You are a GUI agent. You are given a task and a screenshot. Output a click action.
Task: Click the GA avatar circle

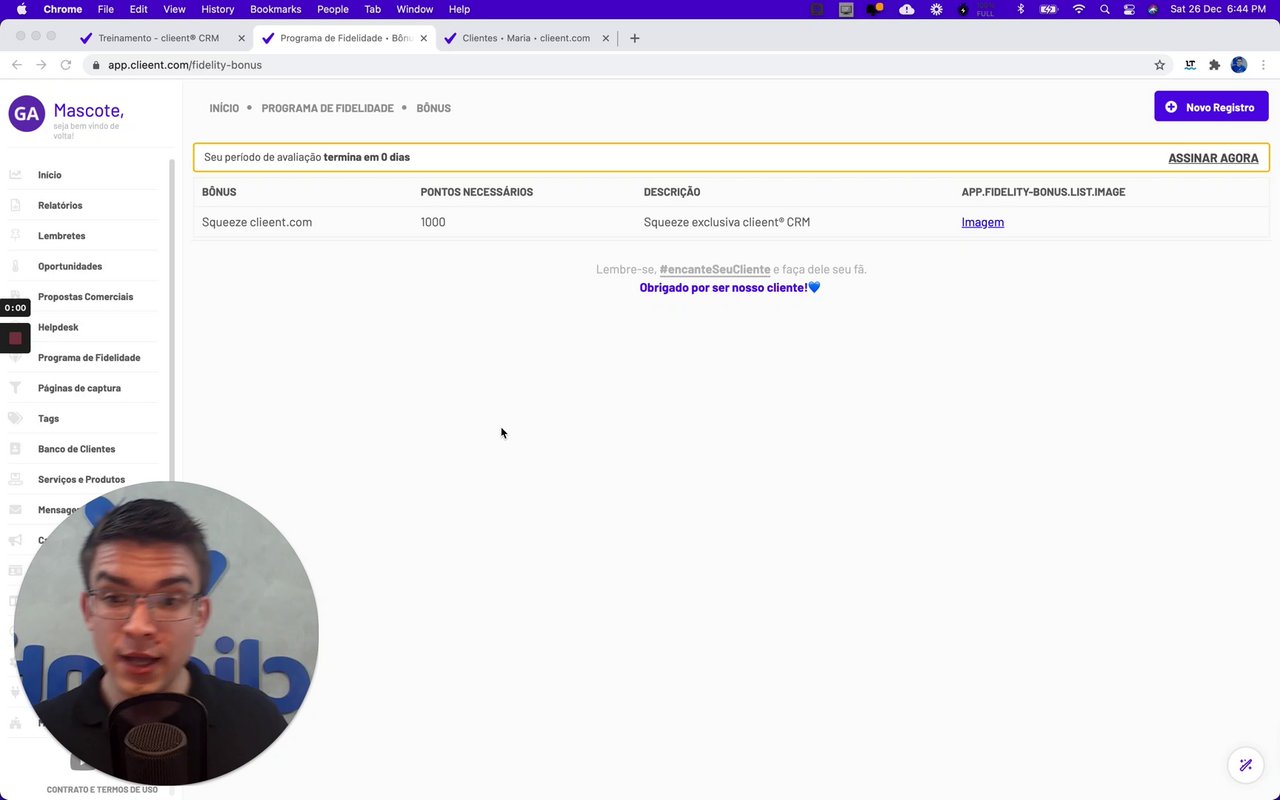27,114
